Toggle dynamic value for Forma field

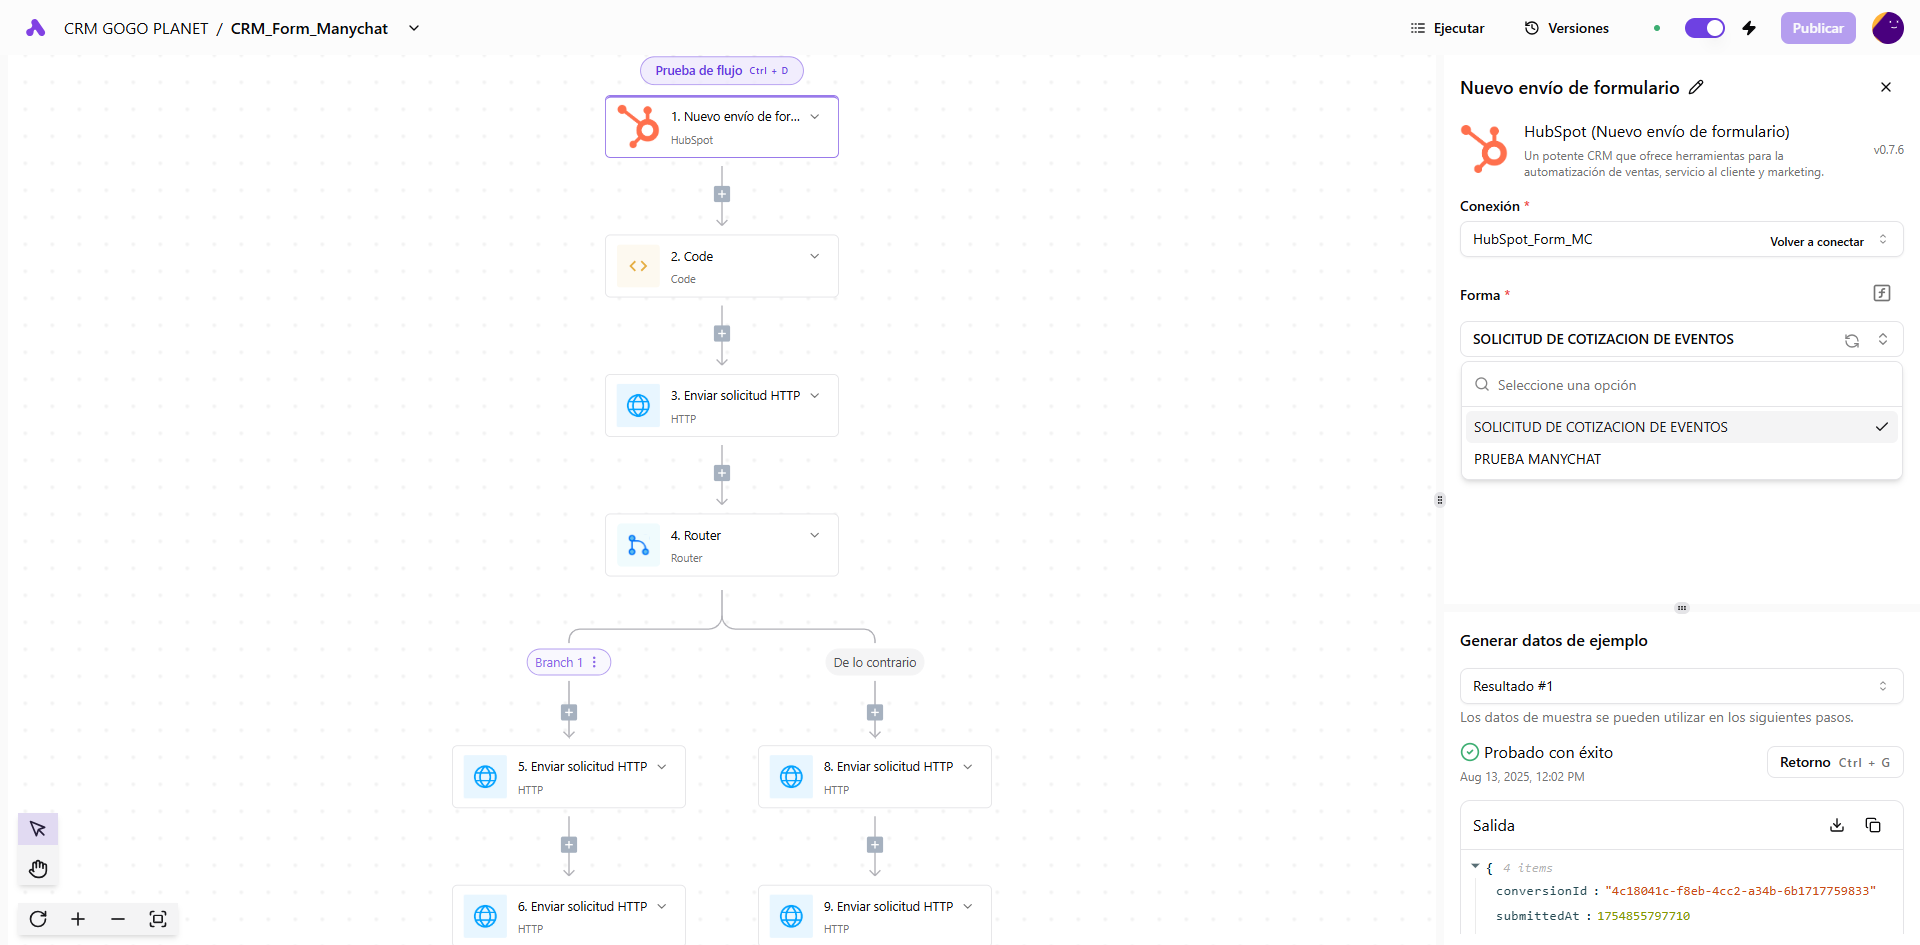pyautogui.click(x=1881, y=293)
